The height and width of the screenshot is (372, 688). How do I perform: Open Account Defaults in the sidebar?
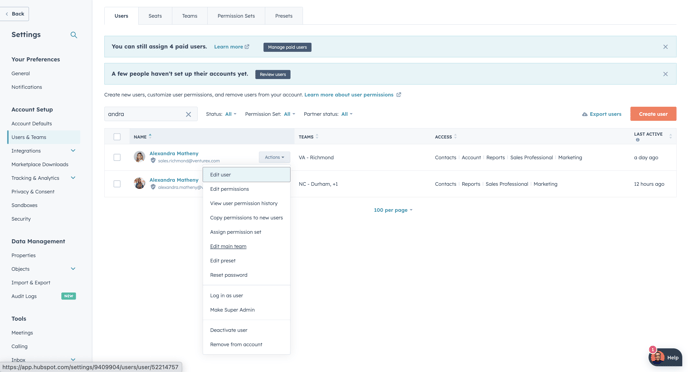click(x=32, y=124)
